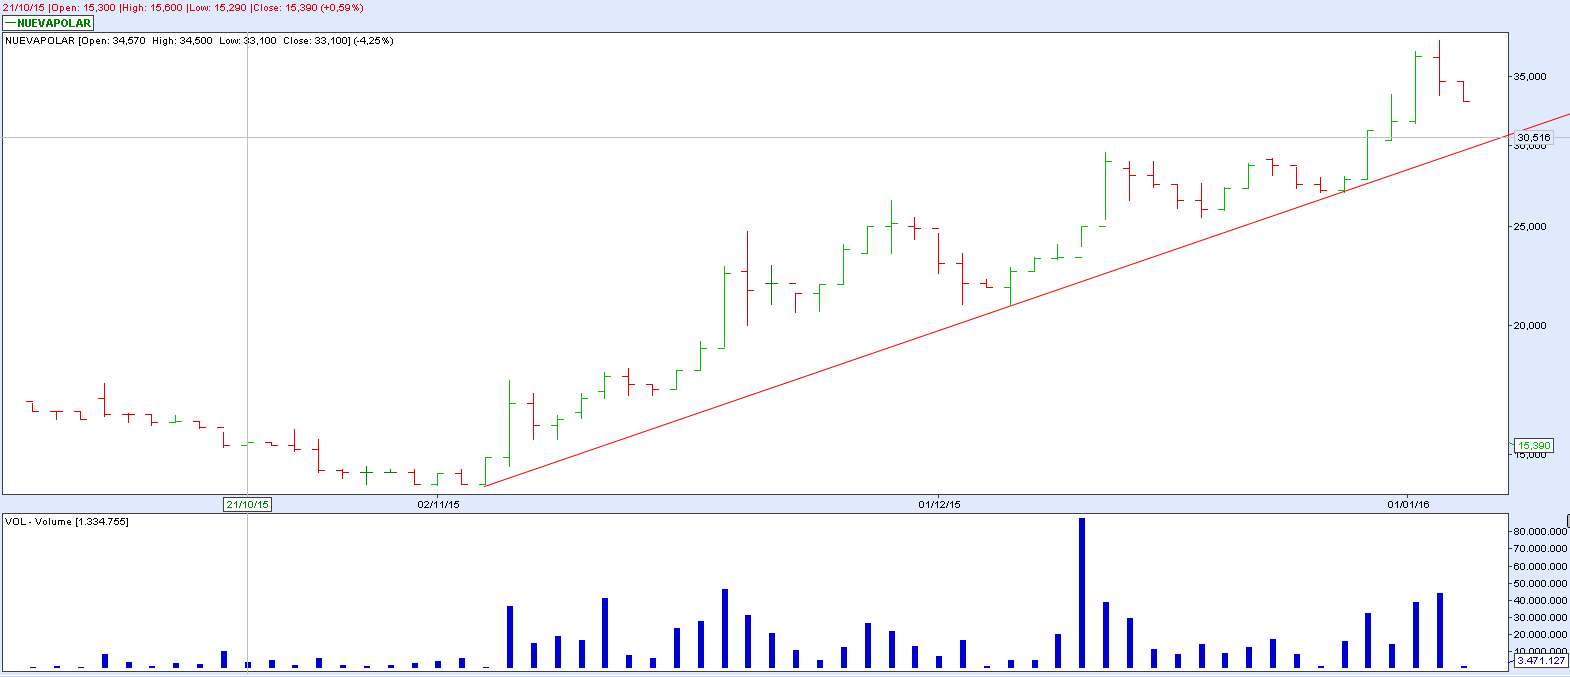The image size is (1570, 677).
Task: Click the 3.471.127 volume value label
Action: 1541,660
